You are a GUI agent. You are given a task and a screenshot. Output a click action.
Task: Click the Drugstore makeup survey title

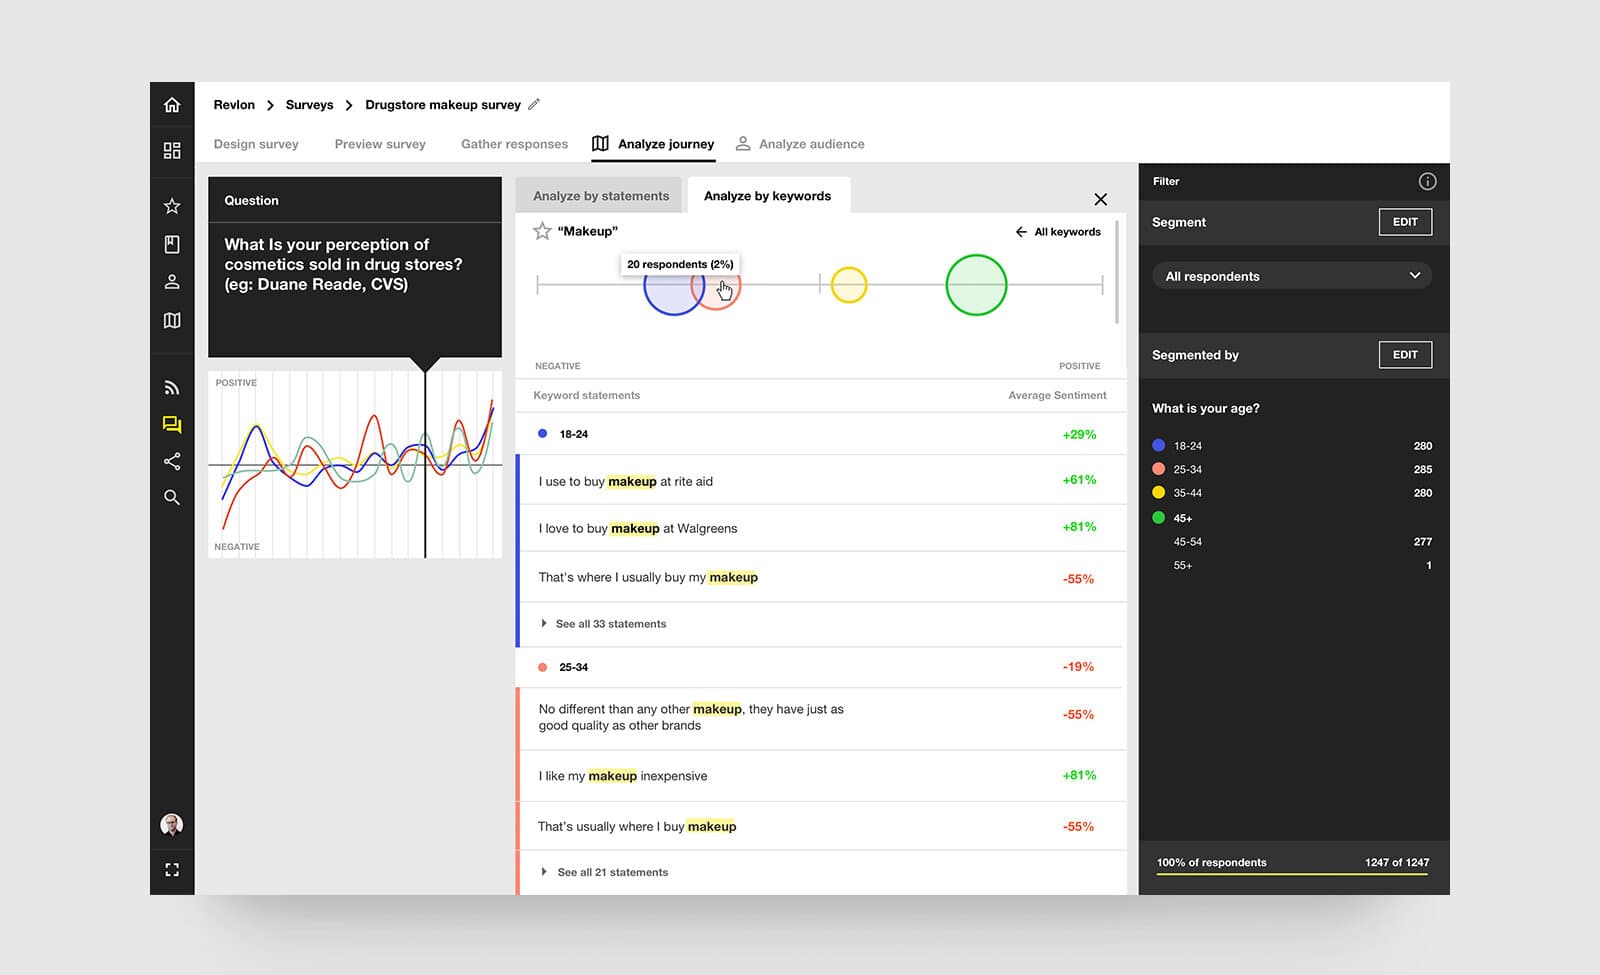click(443, 105)
